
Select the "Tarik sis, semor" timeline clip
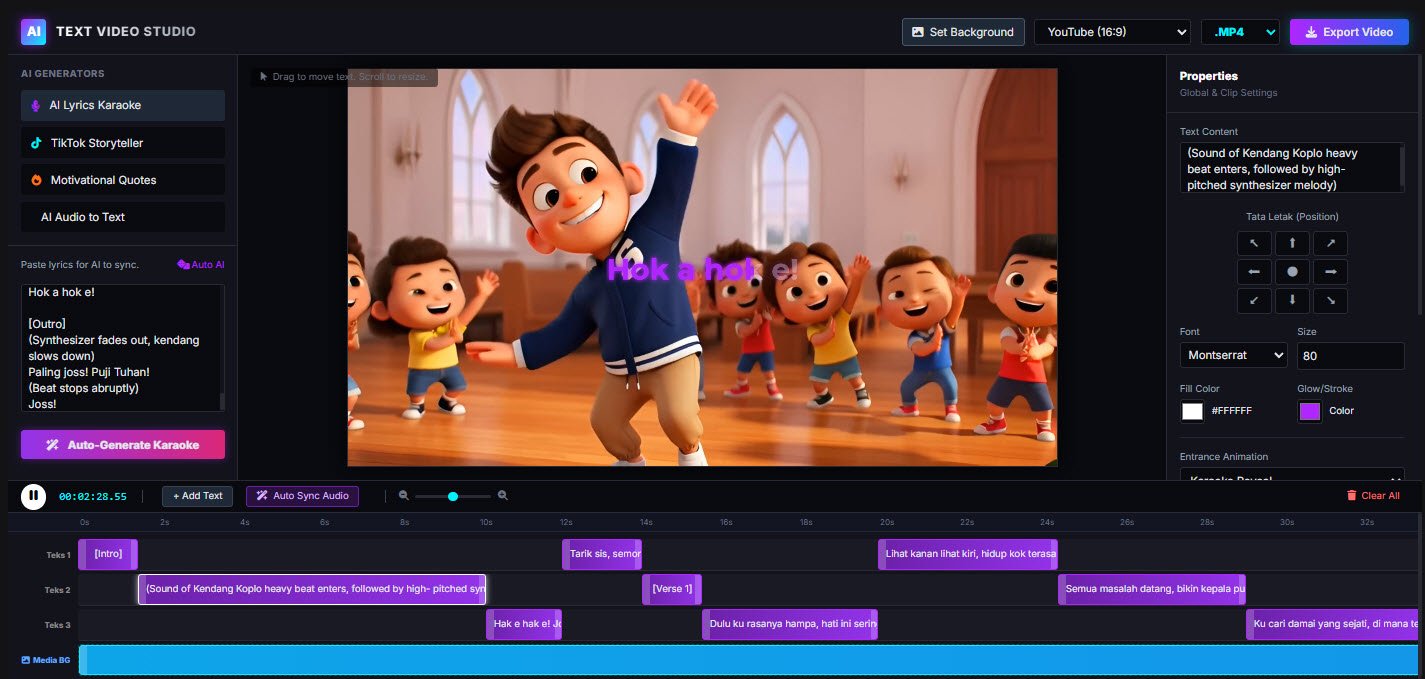602,554
